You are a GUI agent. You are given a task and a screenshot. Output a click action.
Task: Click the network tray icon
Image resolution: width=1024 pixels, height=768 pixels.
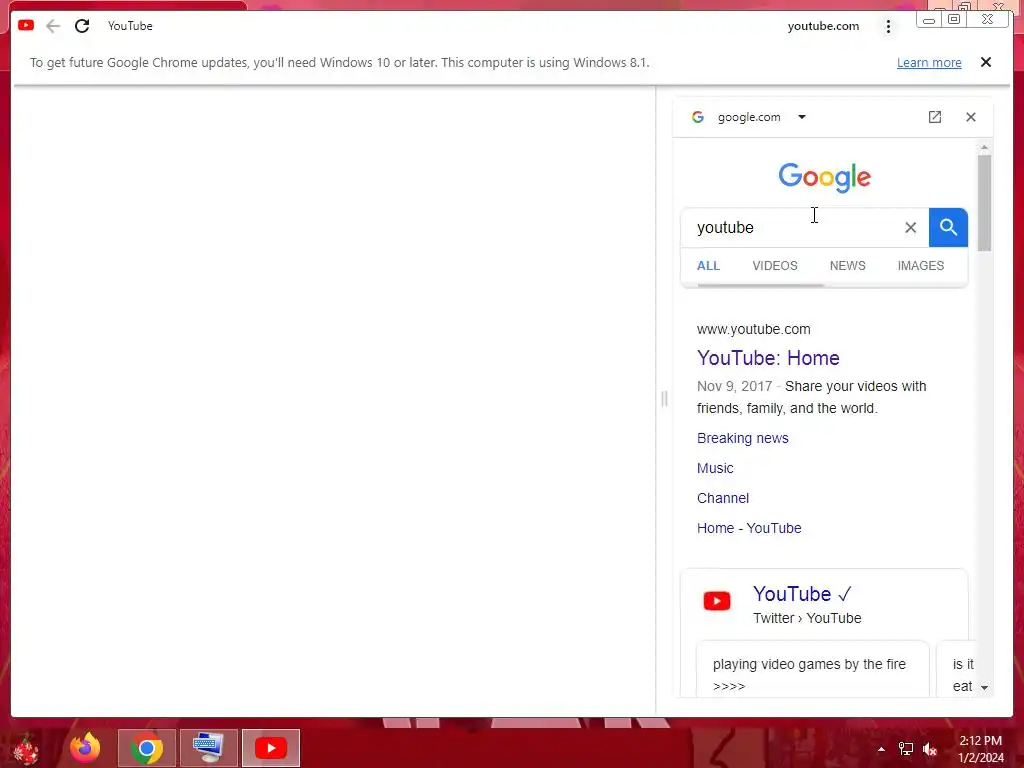[x=906, y=749]
